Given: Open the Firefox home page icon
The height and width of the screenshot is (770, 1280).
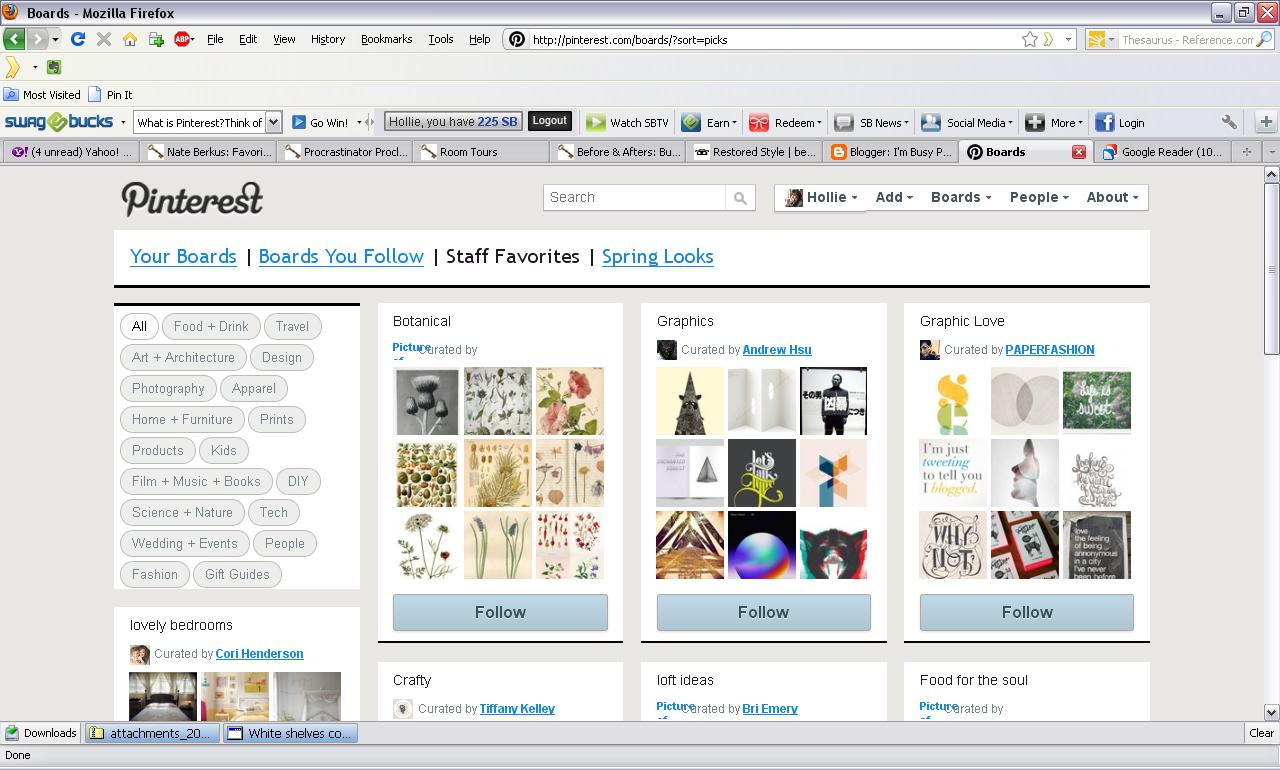Looking at the screenshot, I should (130, 39).
